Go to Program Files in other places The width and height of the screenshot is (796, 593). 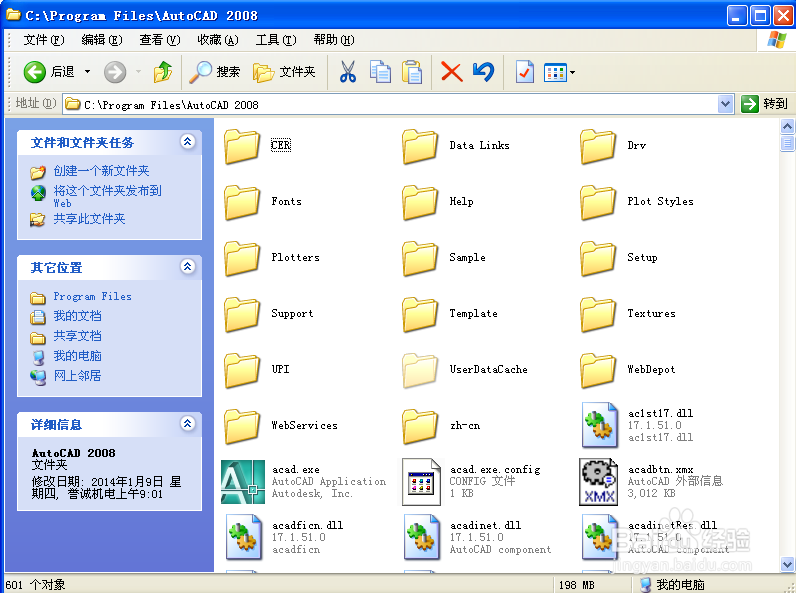(92, 296)
